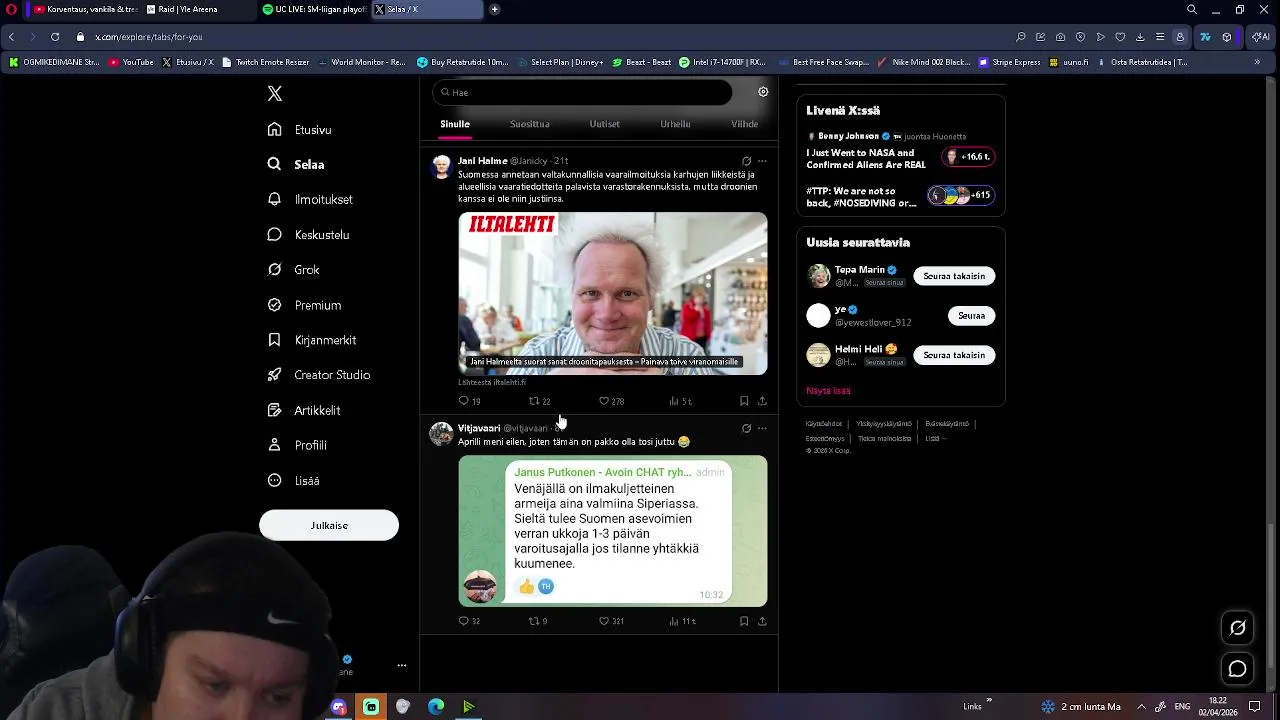Click Näytä lisää under new followers
1280x720 pixels.
[x=828, y=391]
